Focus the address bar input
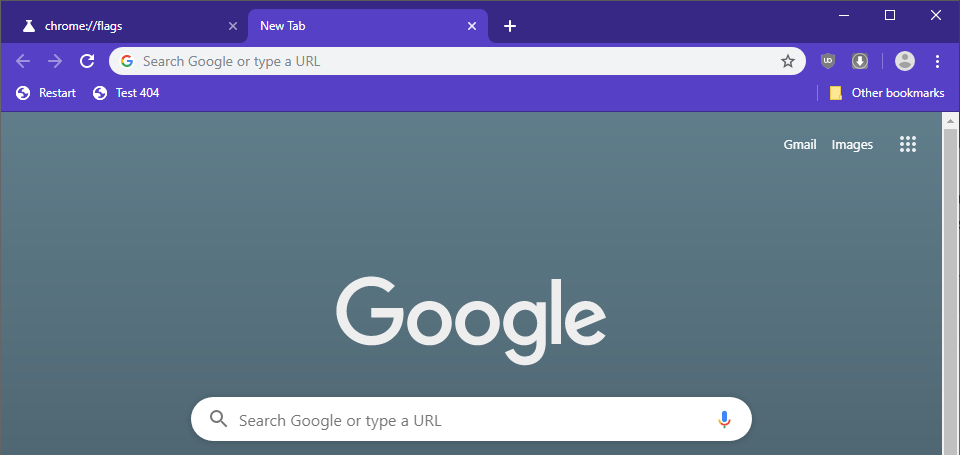Screen dimensions: 960x455 [x=457, y=61]
